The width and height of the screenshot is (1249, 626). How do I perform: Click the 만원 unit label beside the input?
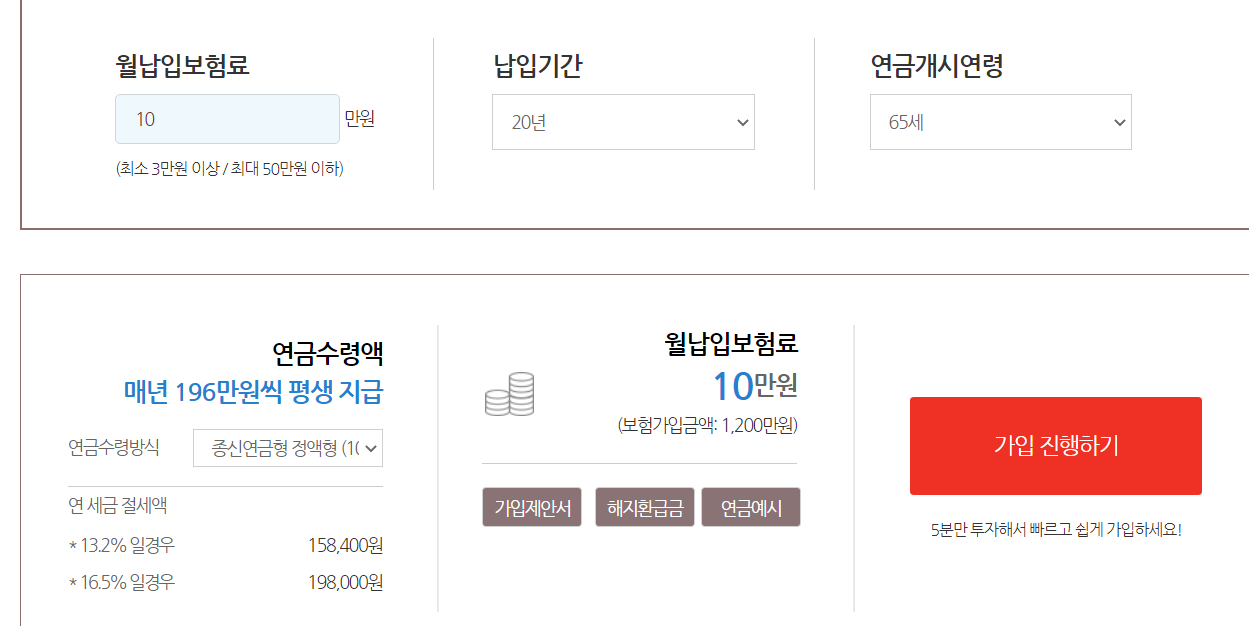coord(360,119)
